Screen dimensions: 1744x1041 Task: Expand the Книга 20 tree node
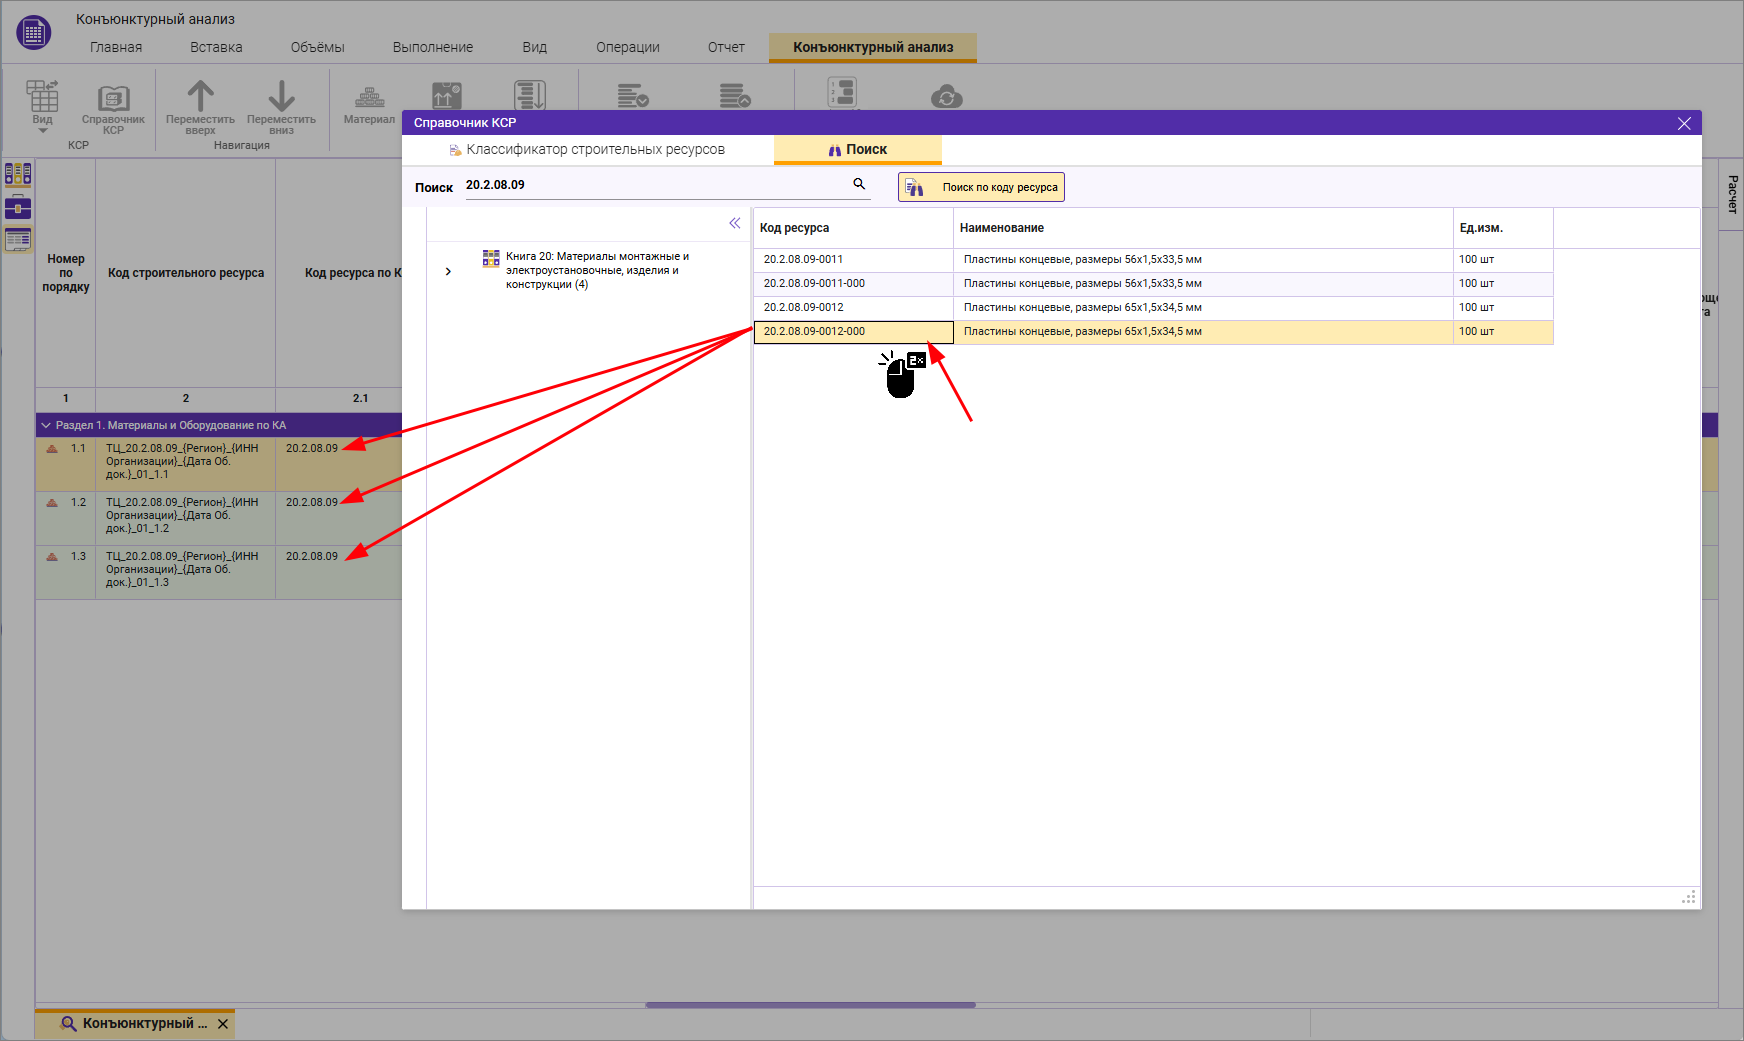[448, 271]
